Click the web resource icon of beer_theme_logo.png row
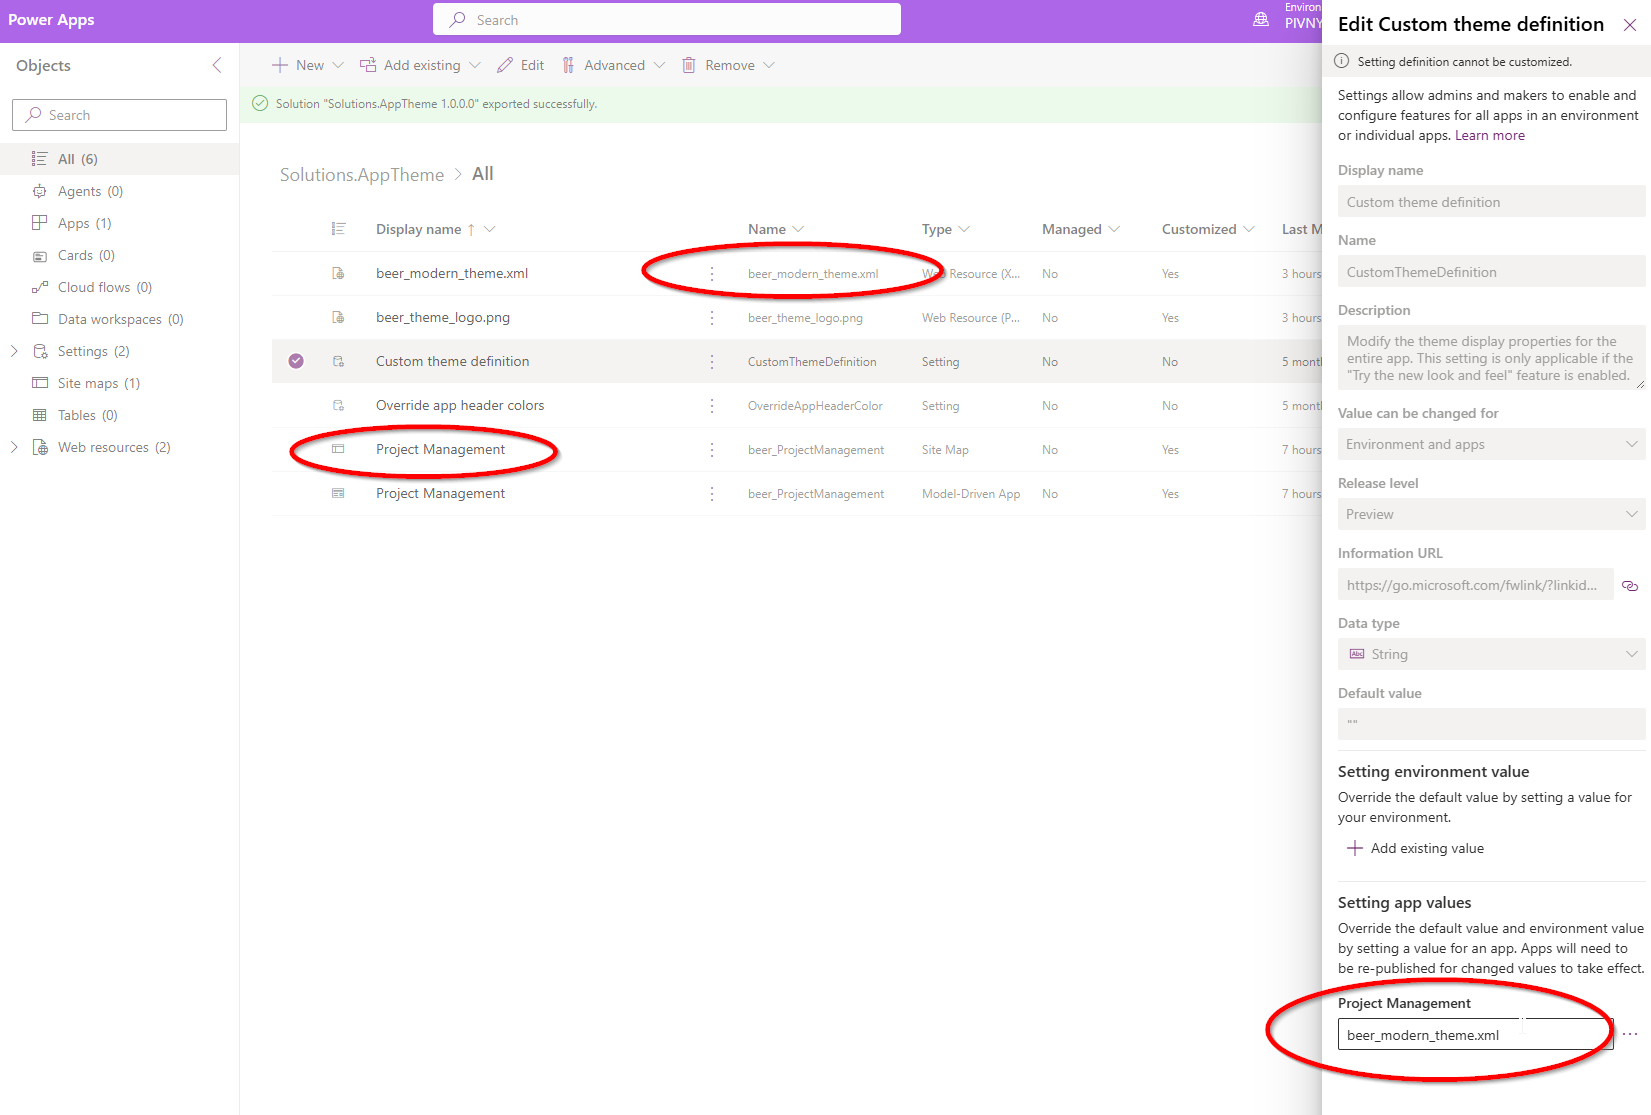The image size is (1651, 1115). pyautogui.click(x=338, y=317)
